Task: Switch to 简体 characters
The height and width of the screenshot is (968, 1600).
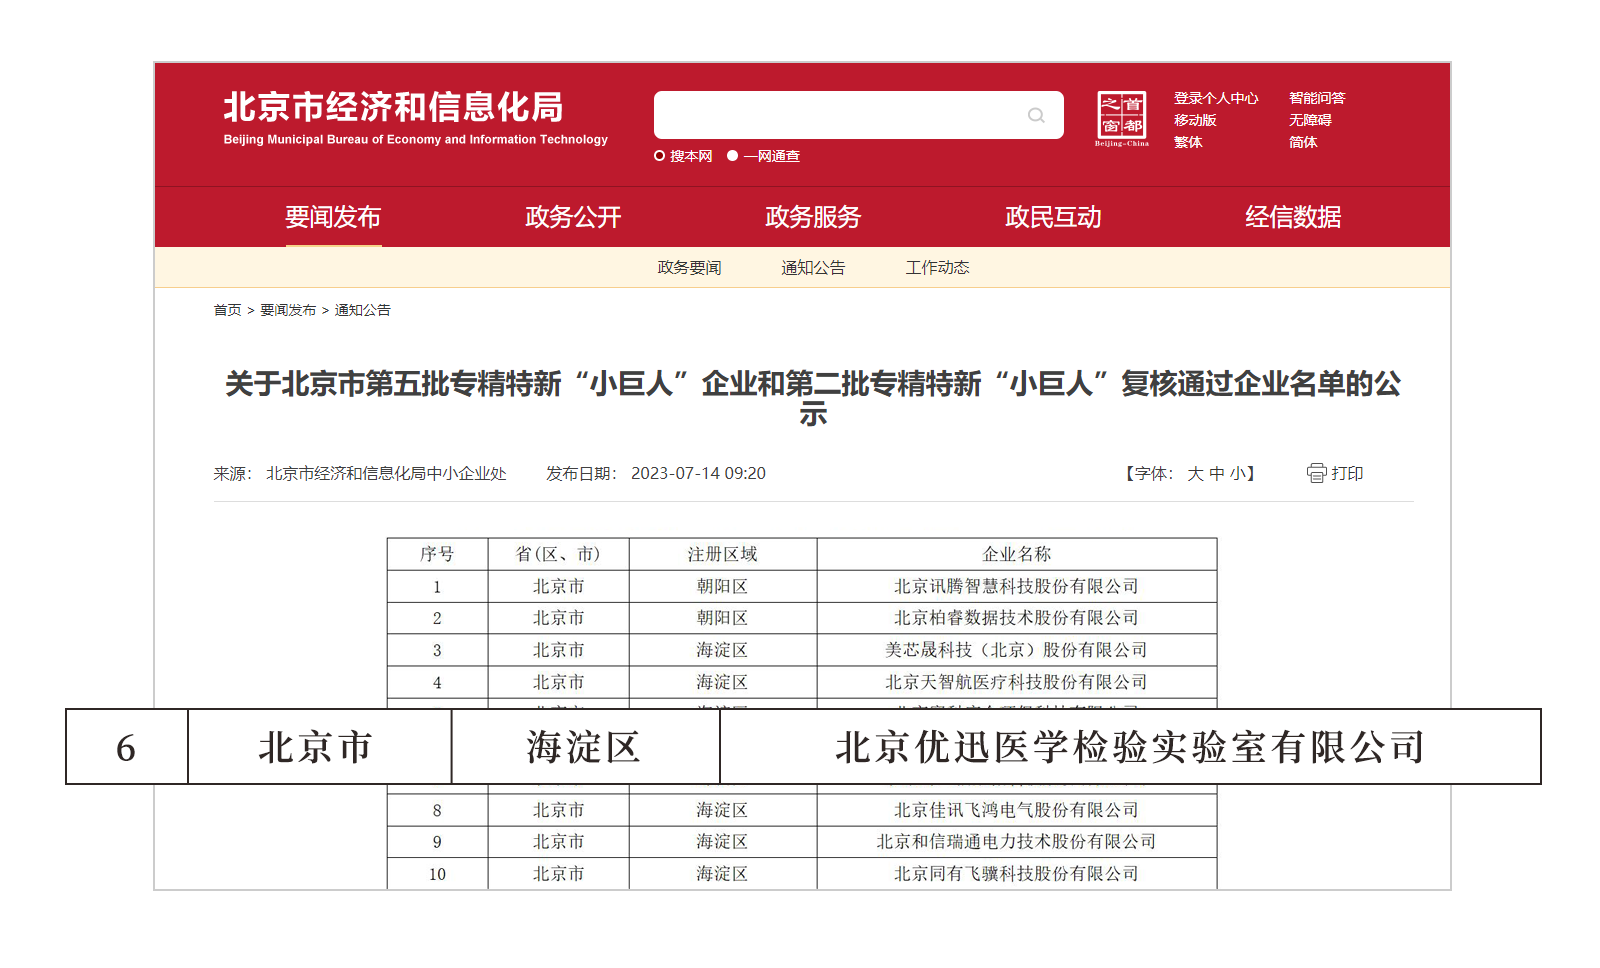Action: [1303, 142]
